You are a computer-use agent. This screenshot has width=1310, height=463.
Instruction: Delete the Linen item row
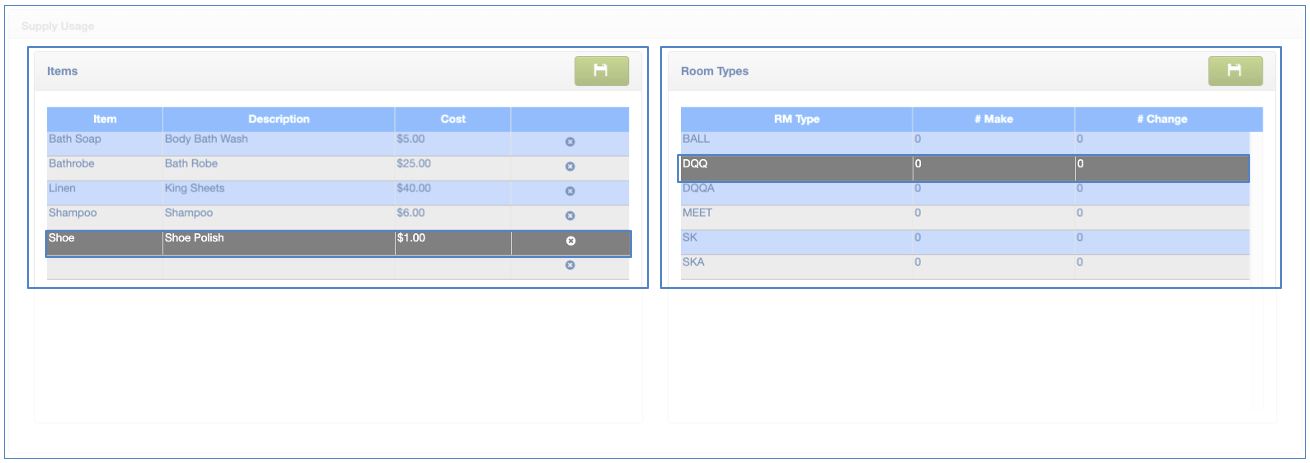point(570,191)
